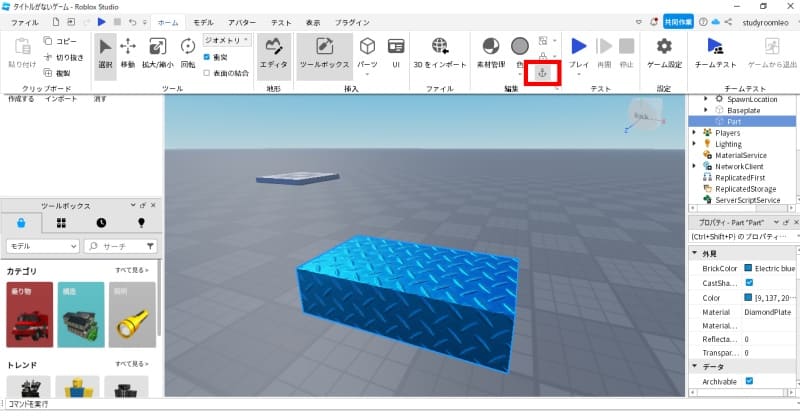Select the 乗り物 vehicle category thumbnail
800x418 pixels.
click(30, 314)
